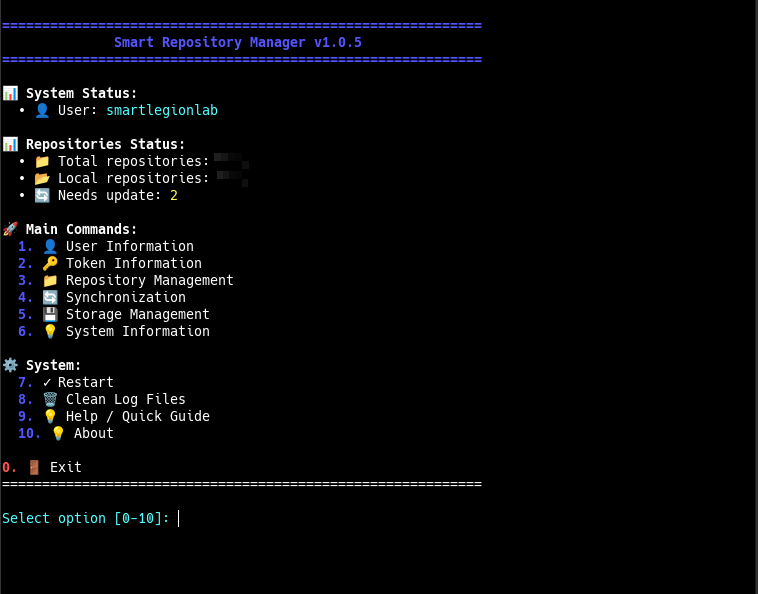Click the Select option [0-10] prompt text
758x594 pixels.
[86, 518]
